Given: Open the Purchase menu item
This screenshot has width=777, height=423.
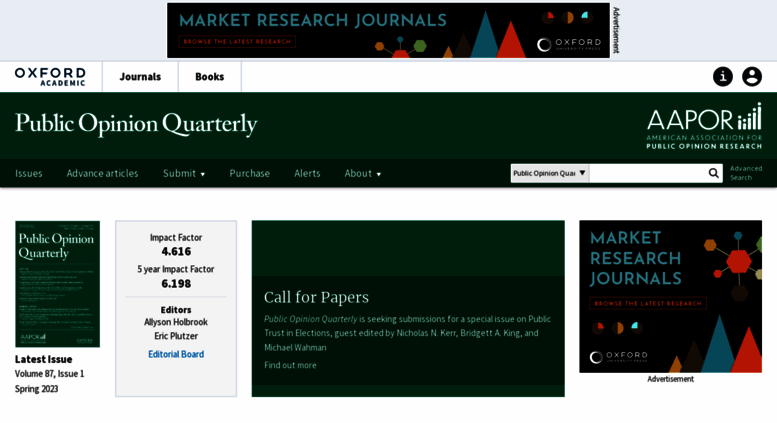Looking at the screenshot, I should [x=250, y=173].
